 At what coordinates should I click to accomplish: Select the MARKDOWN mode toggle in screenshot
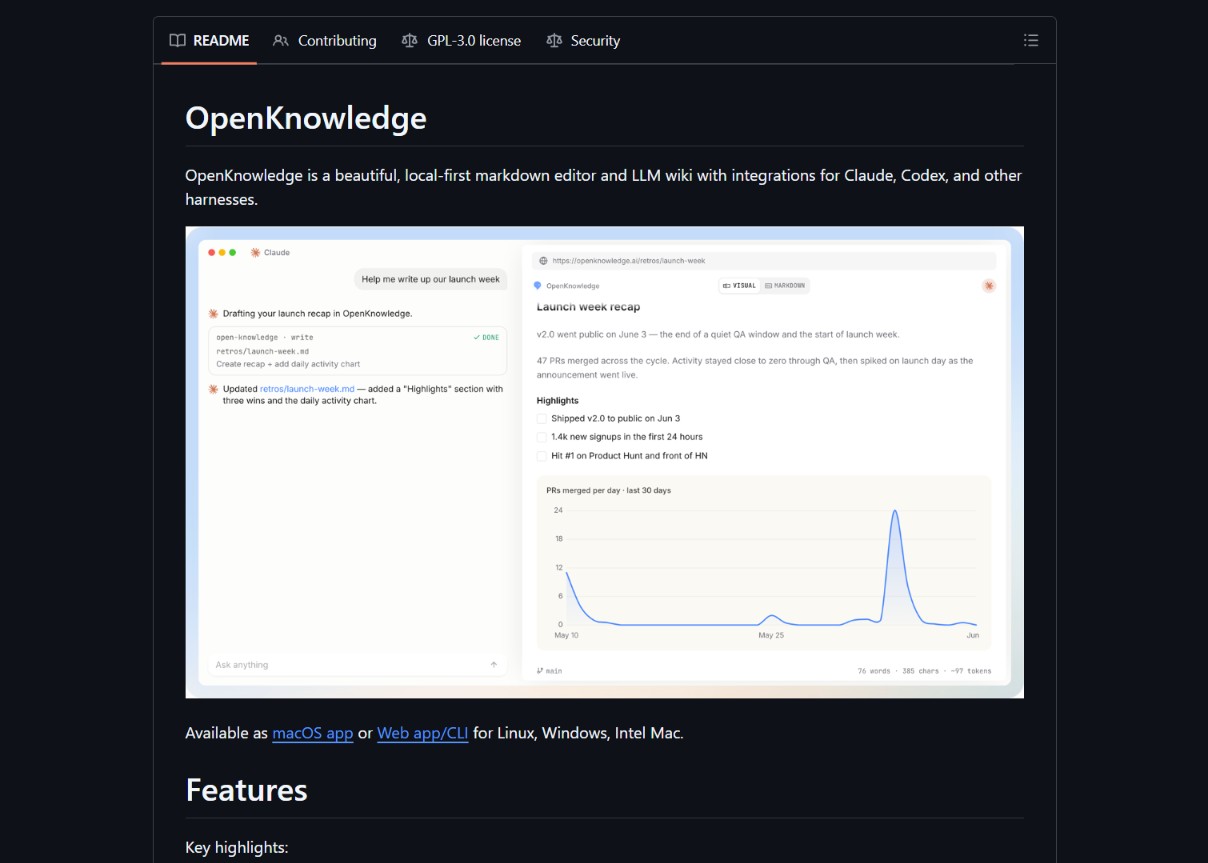point(784,286)
